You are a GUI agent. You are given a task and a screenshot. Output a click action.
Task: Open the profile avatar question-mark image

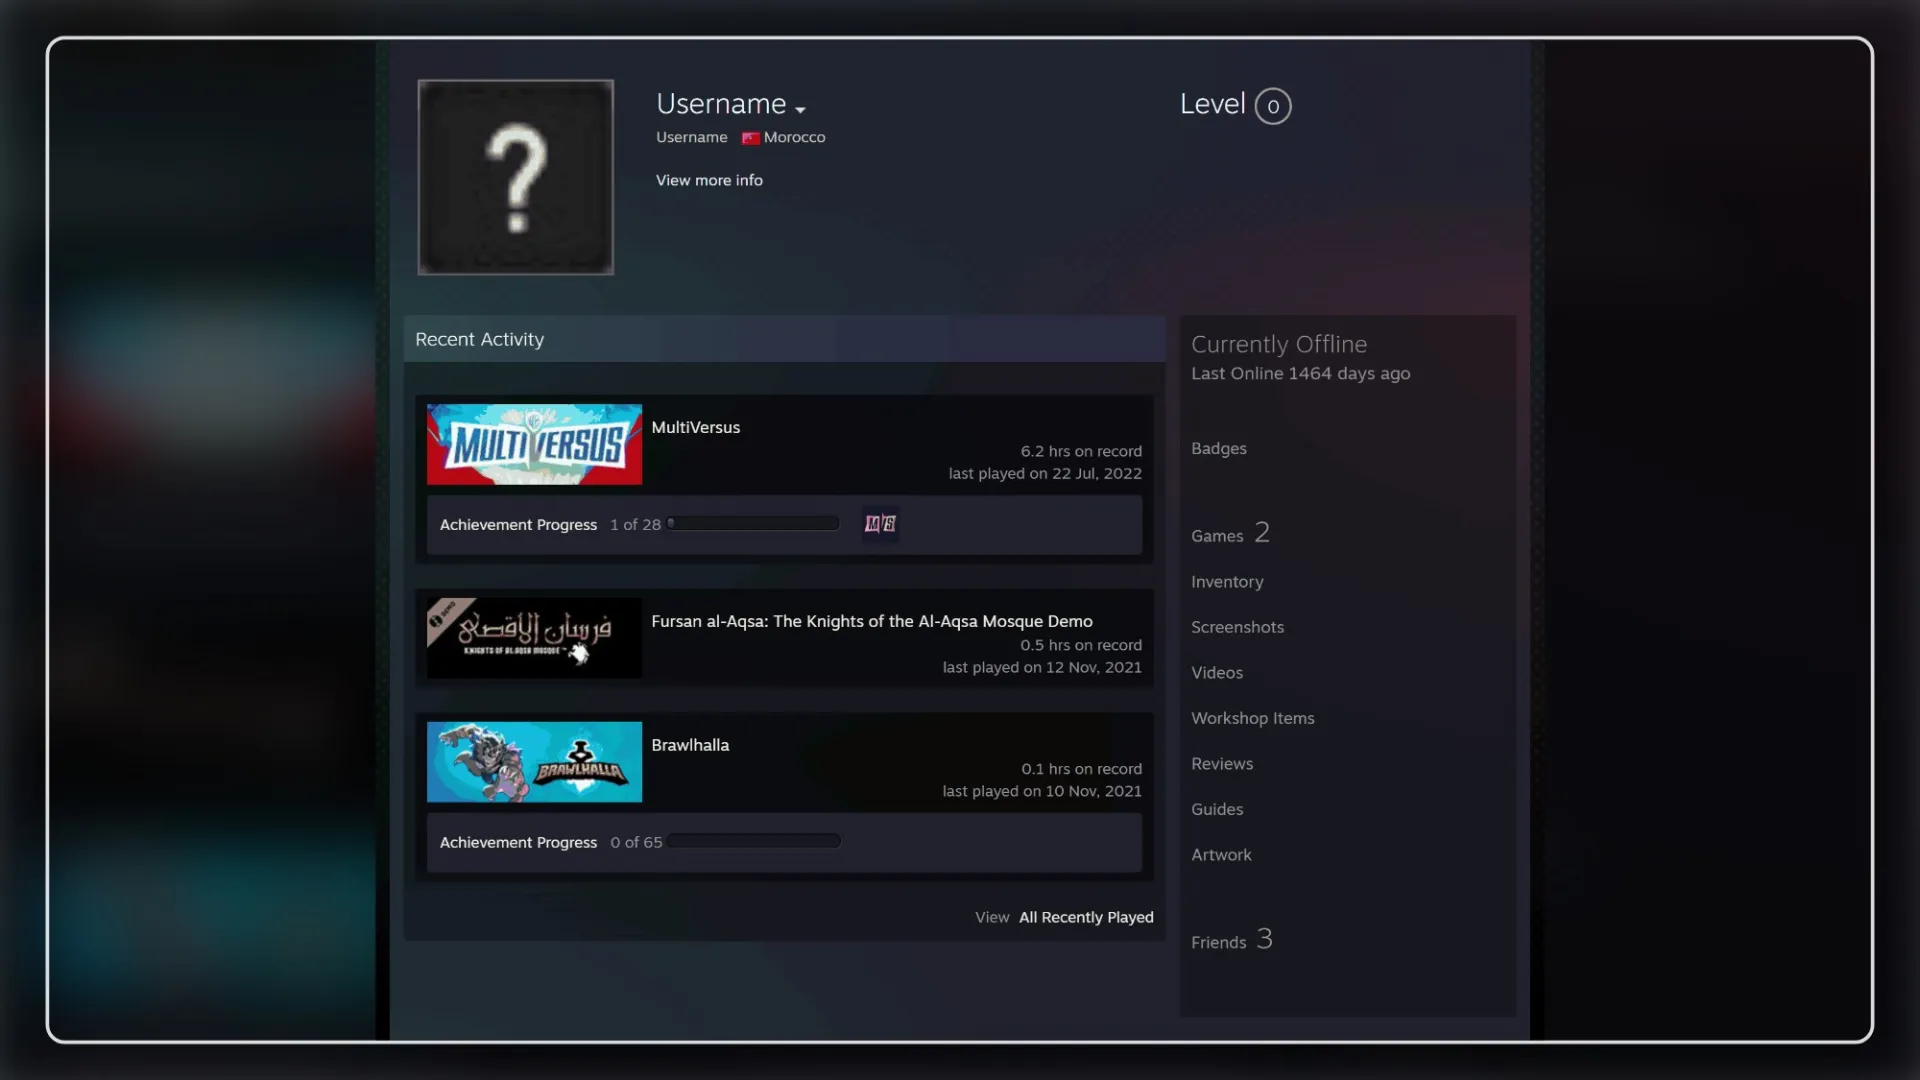click(x=515, y=177)
